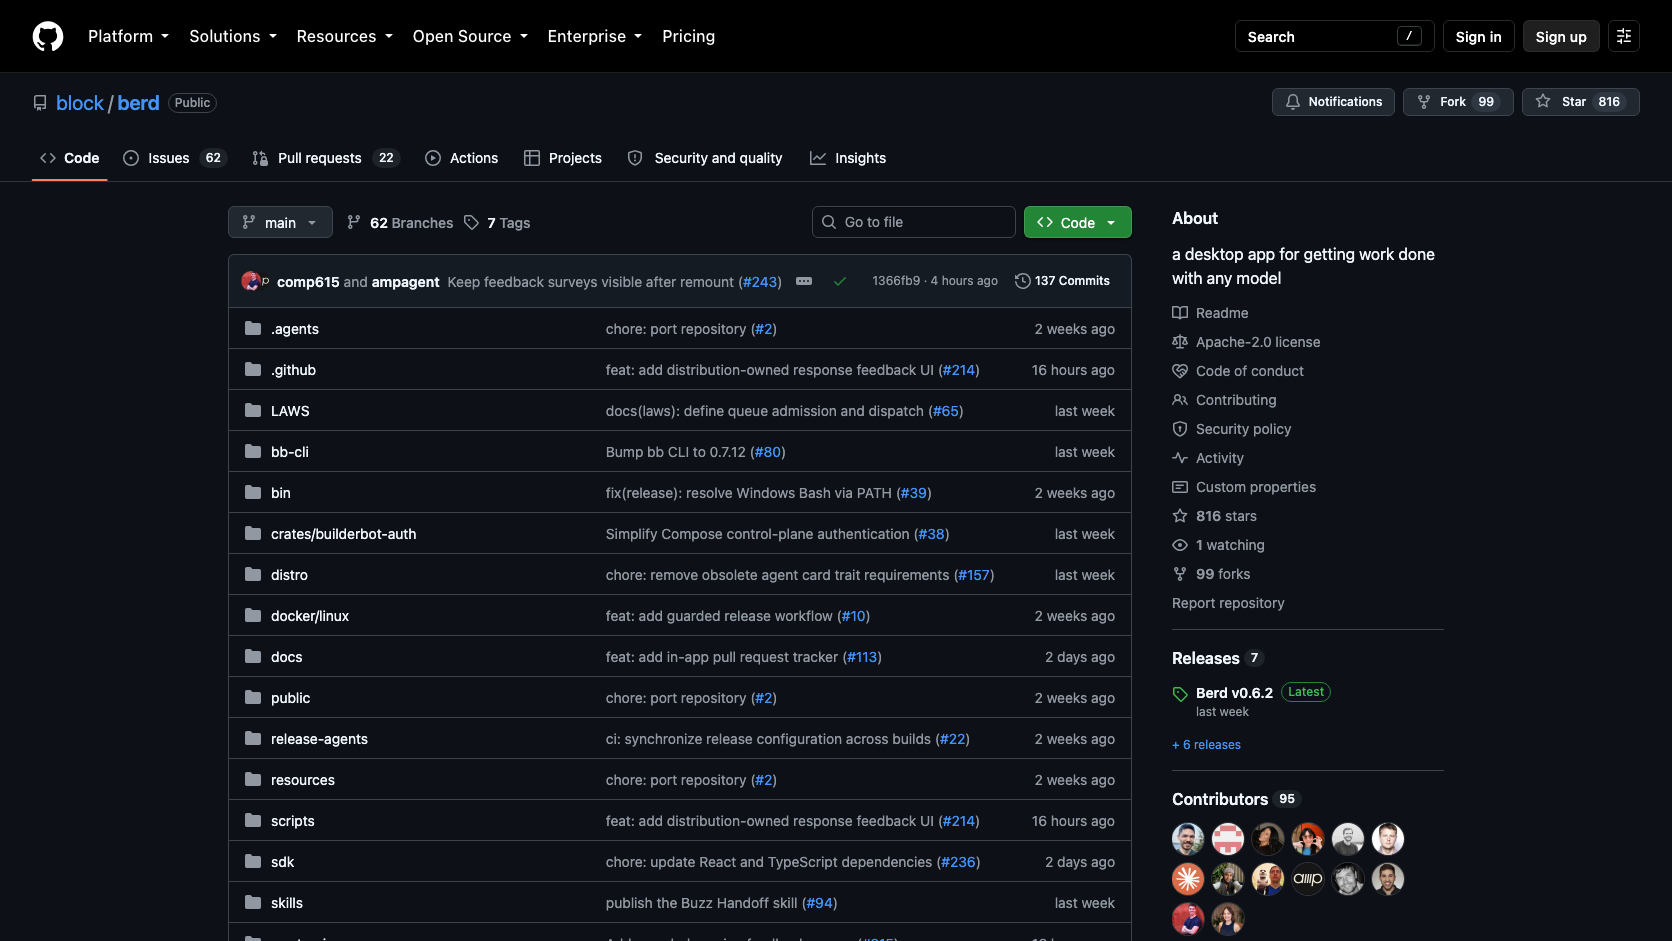Open the crates/builderbot-auth folder
The width and height of the screenshot is (1672, 941).
[343, 534]
